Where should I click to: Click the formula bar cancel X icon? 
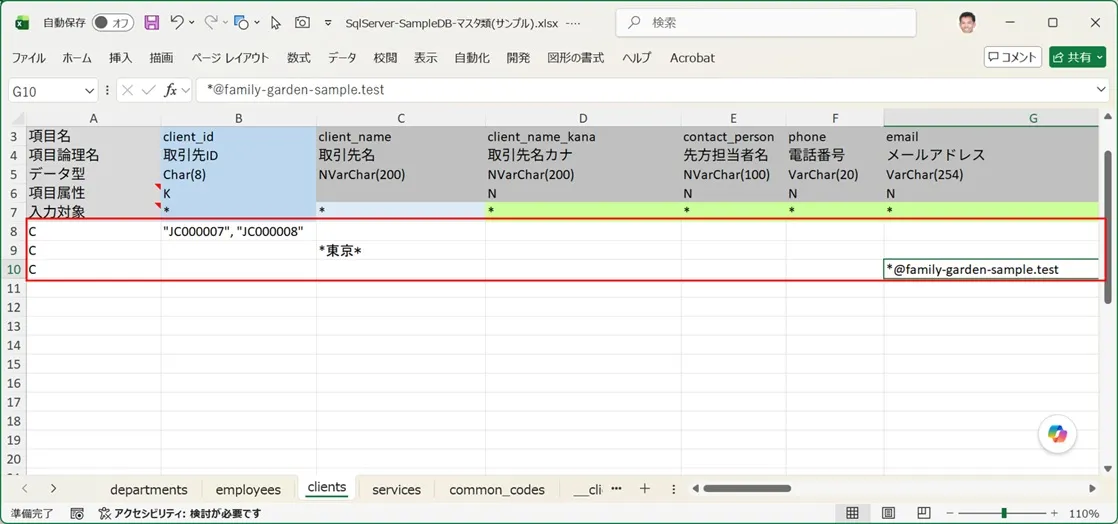pos(128,91)
